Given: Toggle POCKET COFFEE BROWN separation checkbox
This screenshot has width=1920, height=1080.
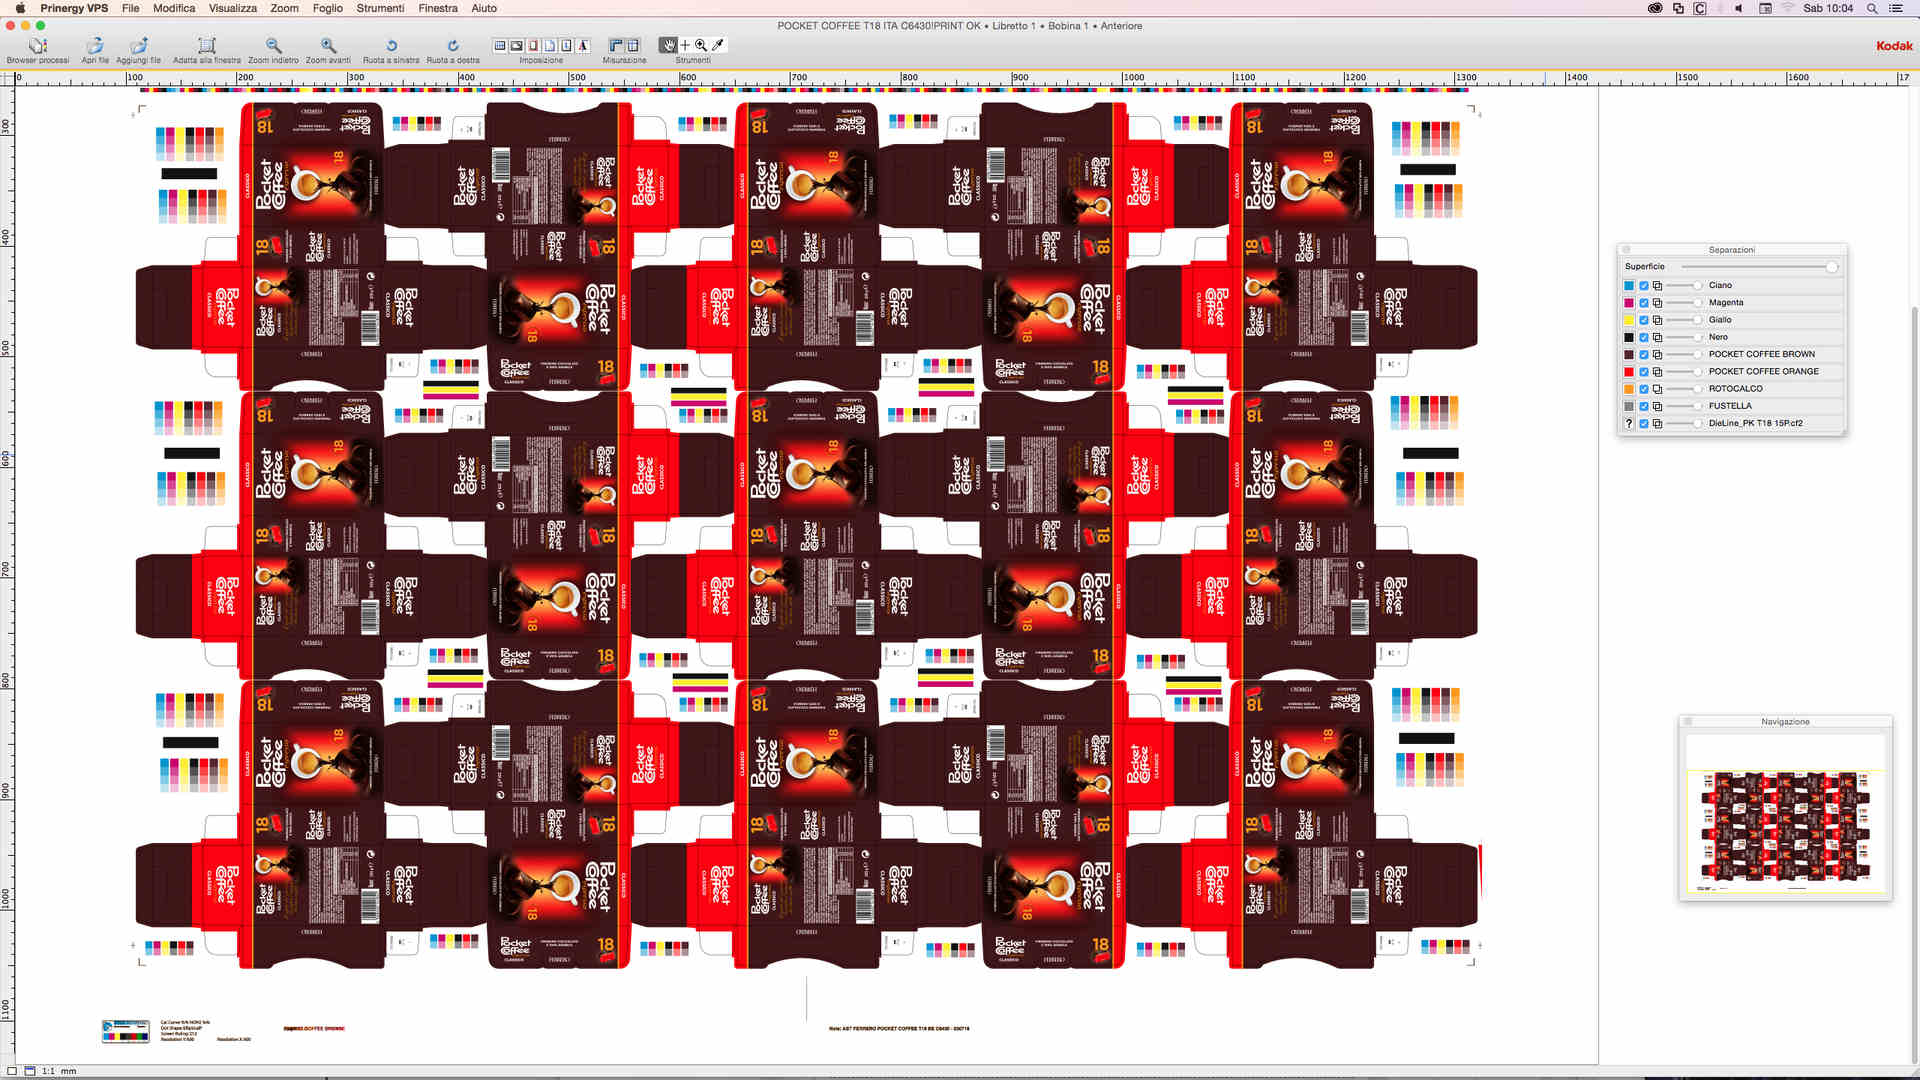Looking at the screenshot, I should 1643,355.
